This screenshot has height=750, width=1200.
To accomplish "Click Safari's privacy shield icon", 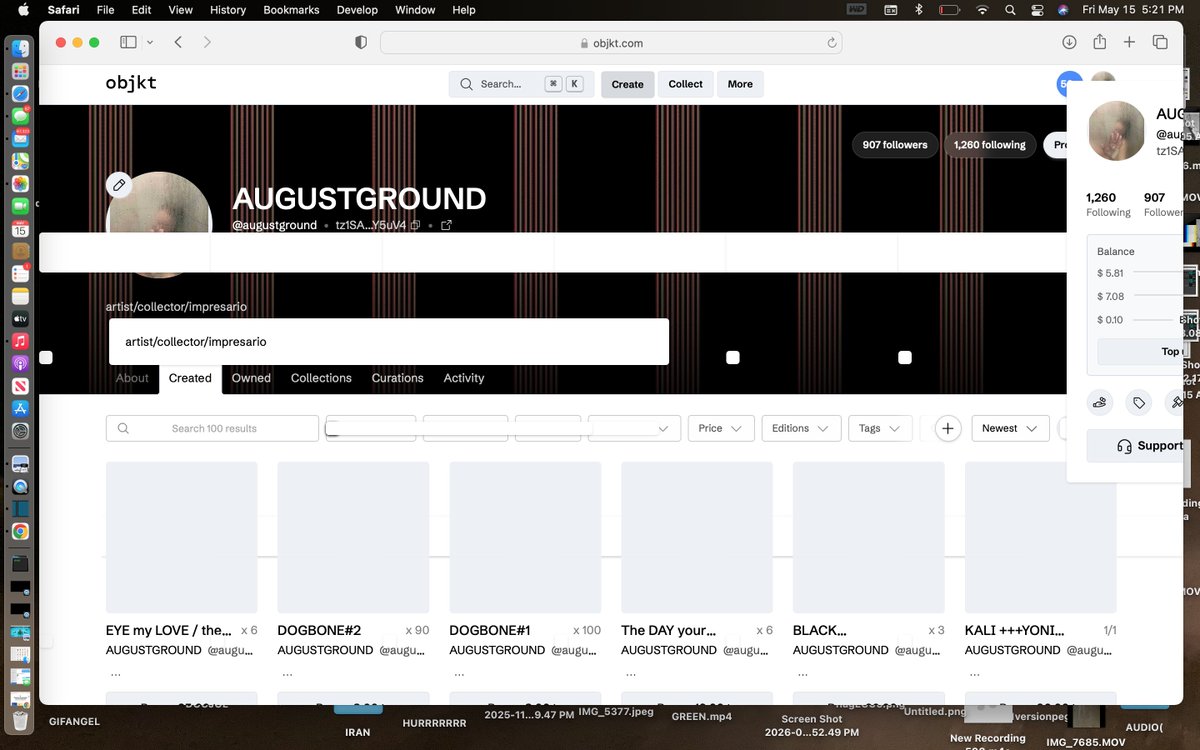I will (361, 42).
